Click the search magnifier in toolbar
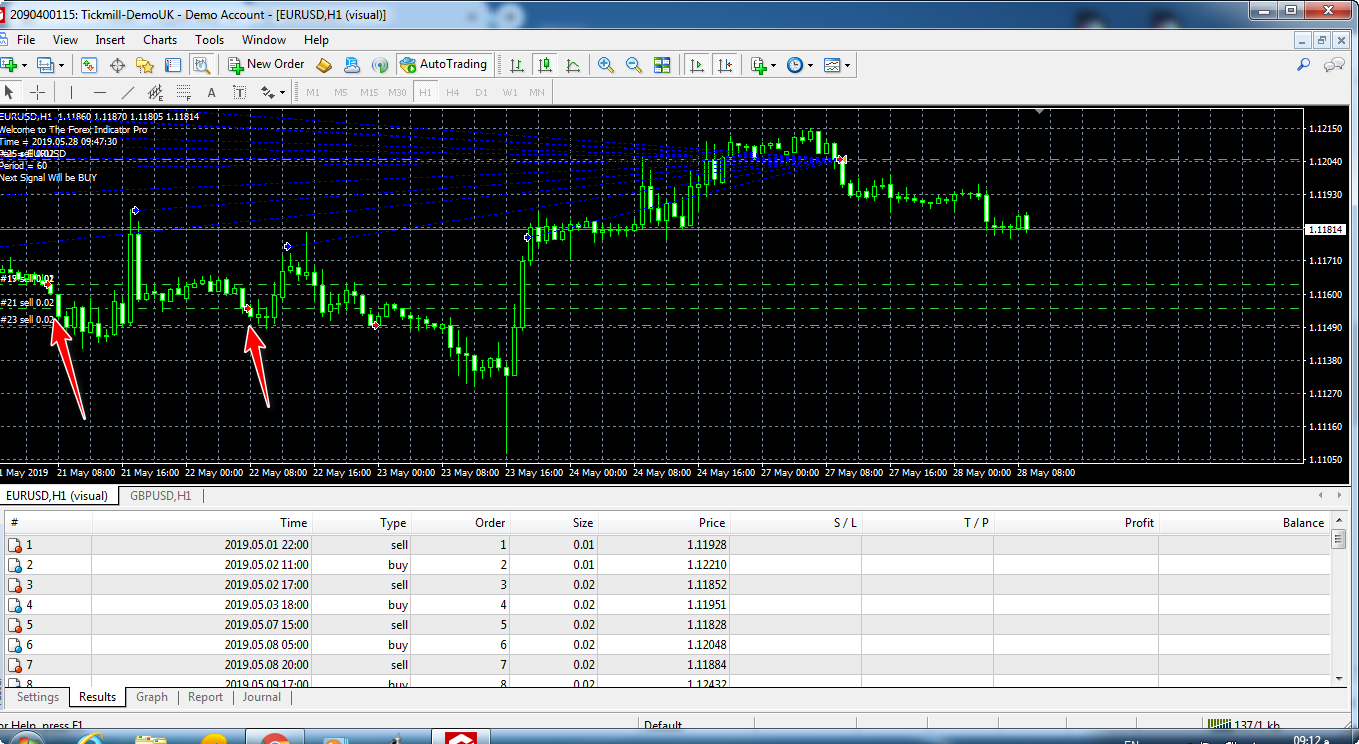This screenshot has width=1359, height=744. pyautogui.click(x=1303, y=65)
